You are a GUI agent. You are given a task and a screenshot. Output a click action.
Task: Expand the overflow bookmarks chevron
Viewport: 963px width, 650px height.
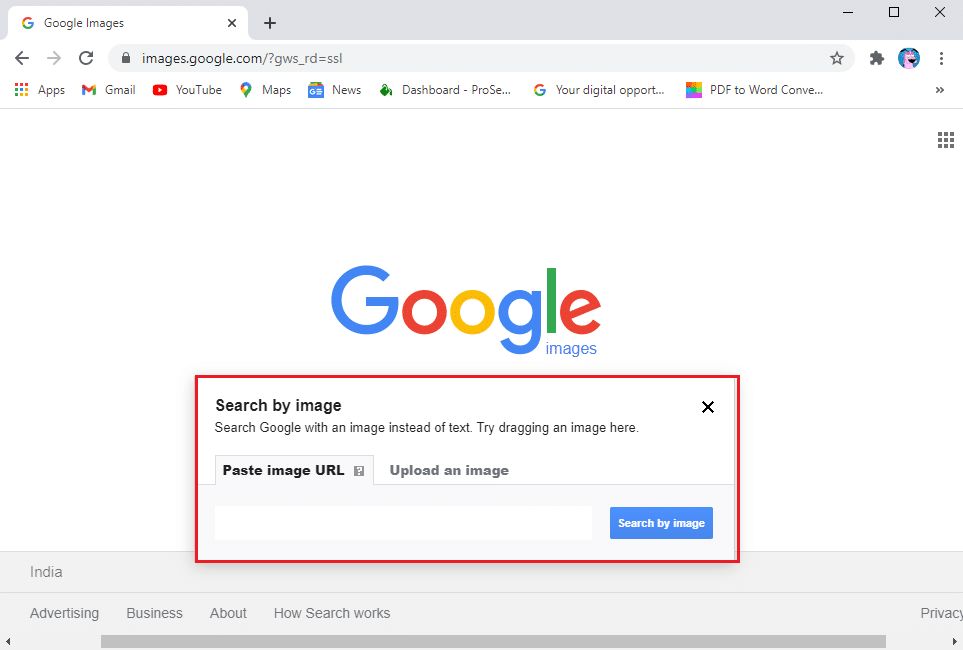click(x=939, y=89)
